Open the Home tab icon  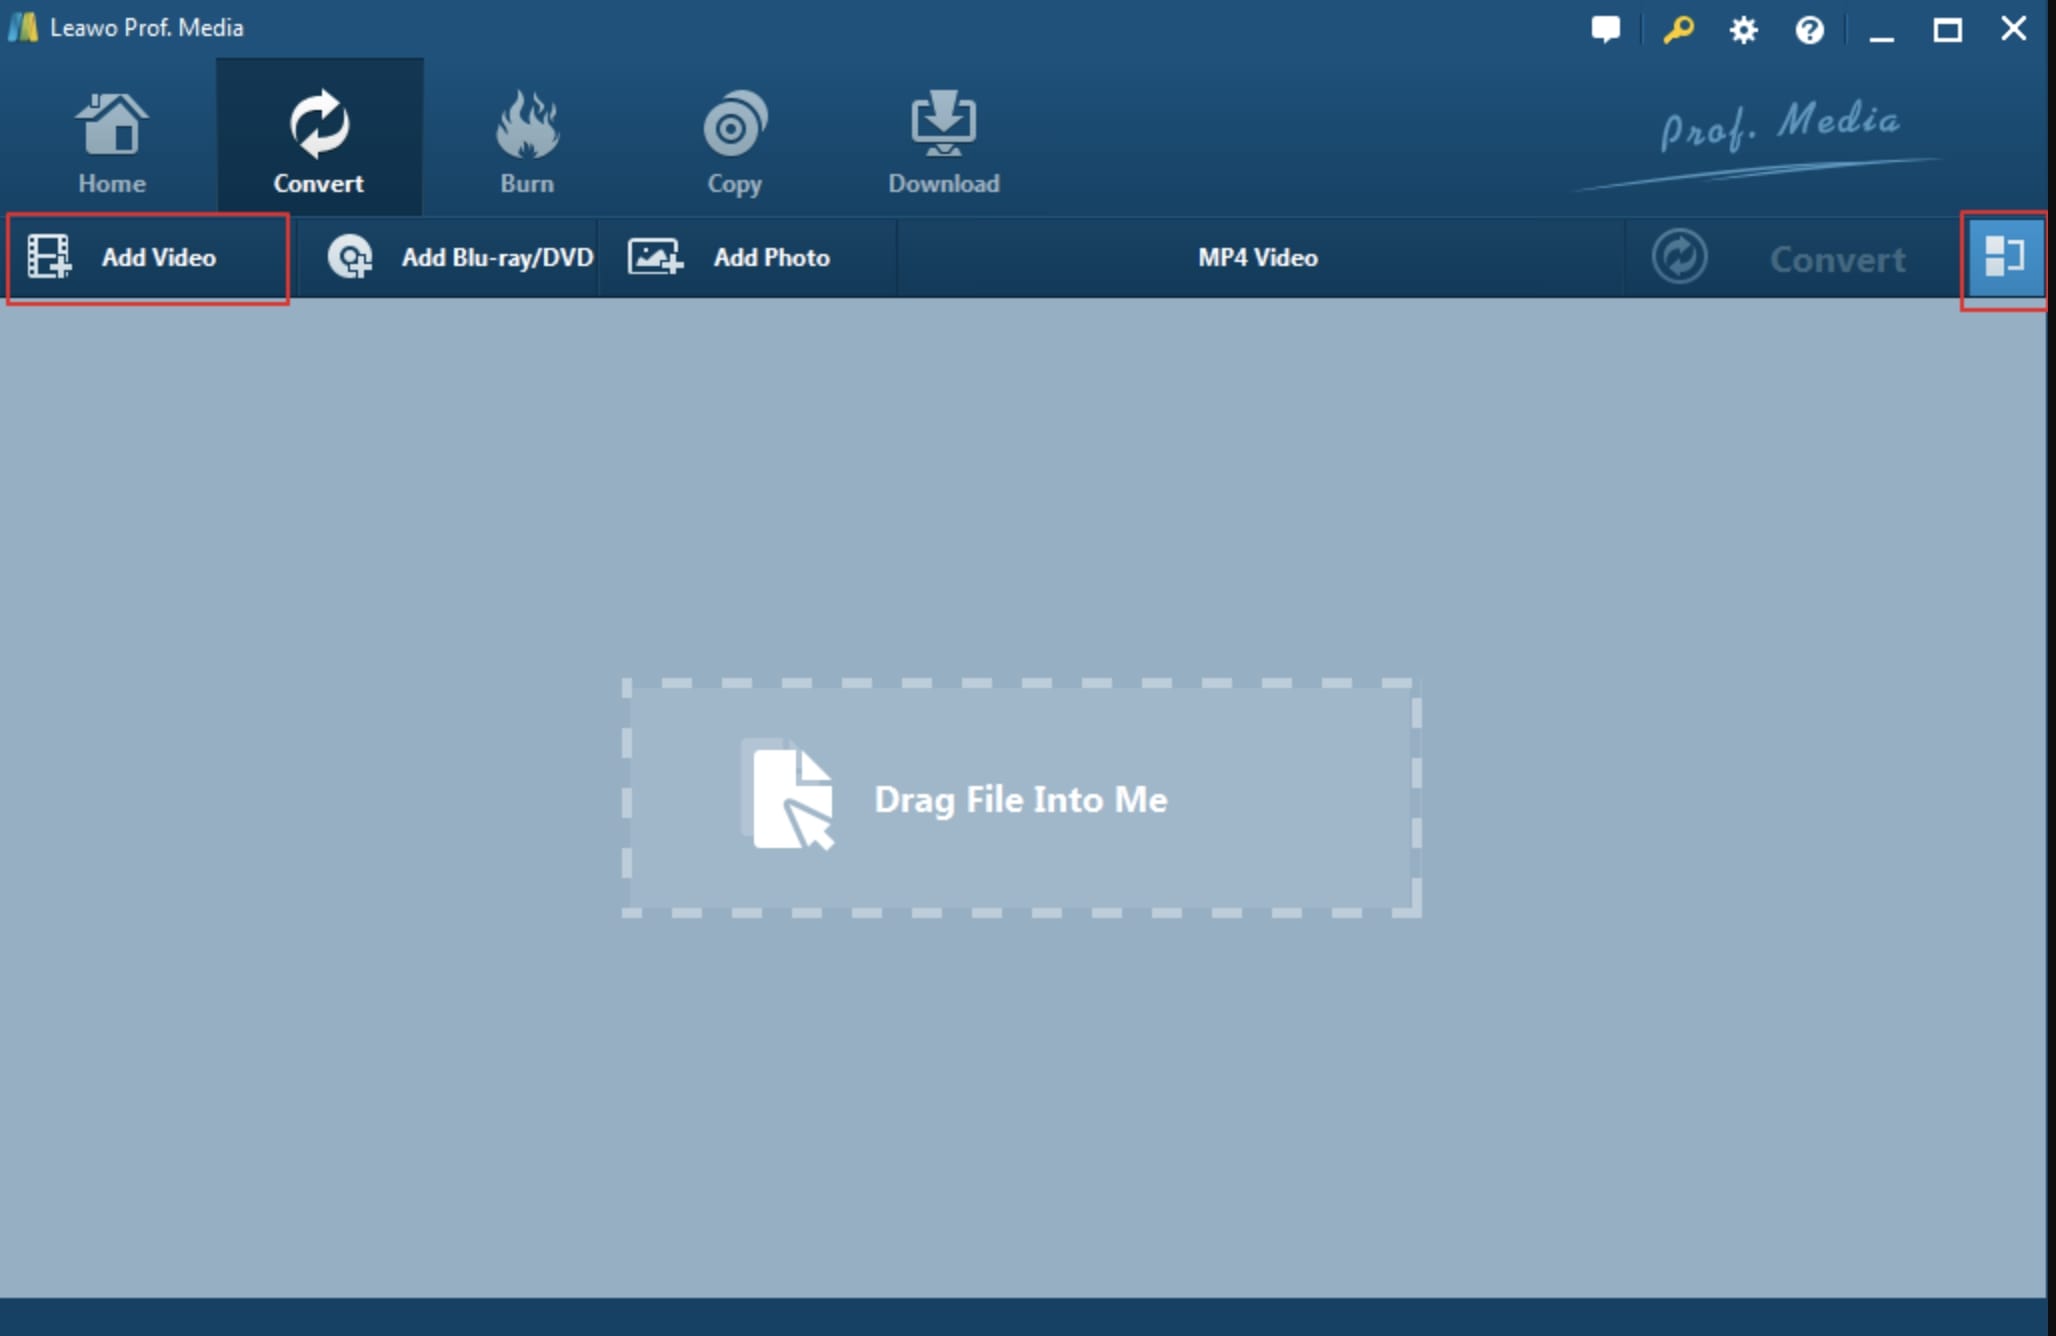(111, 126)
